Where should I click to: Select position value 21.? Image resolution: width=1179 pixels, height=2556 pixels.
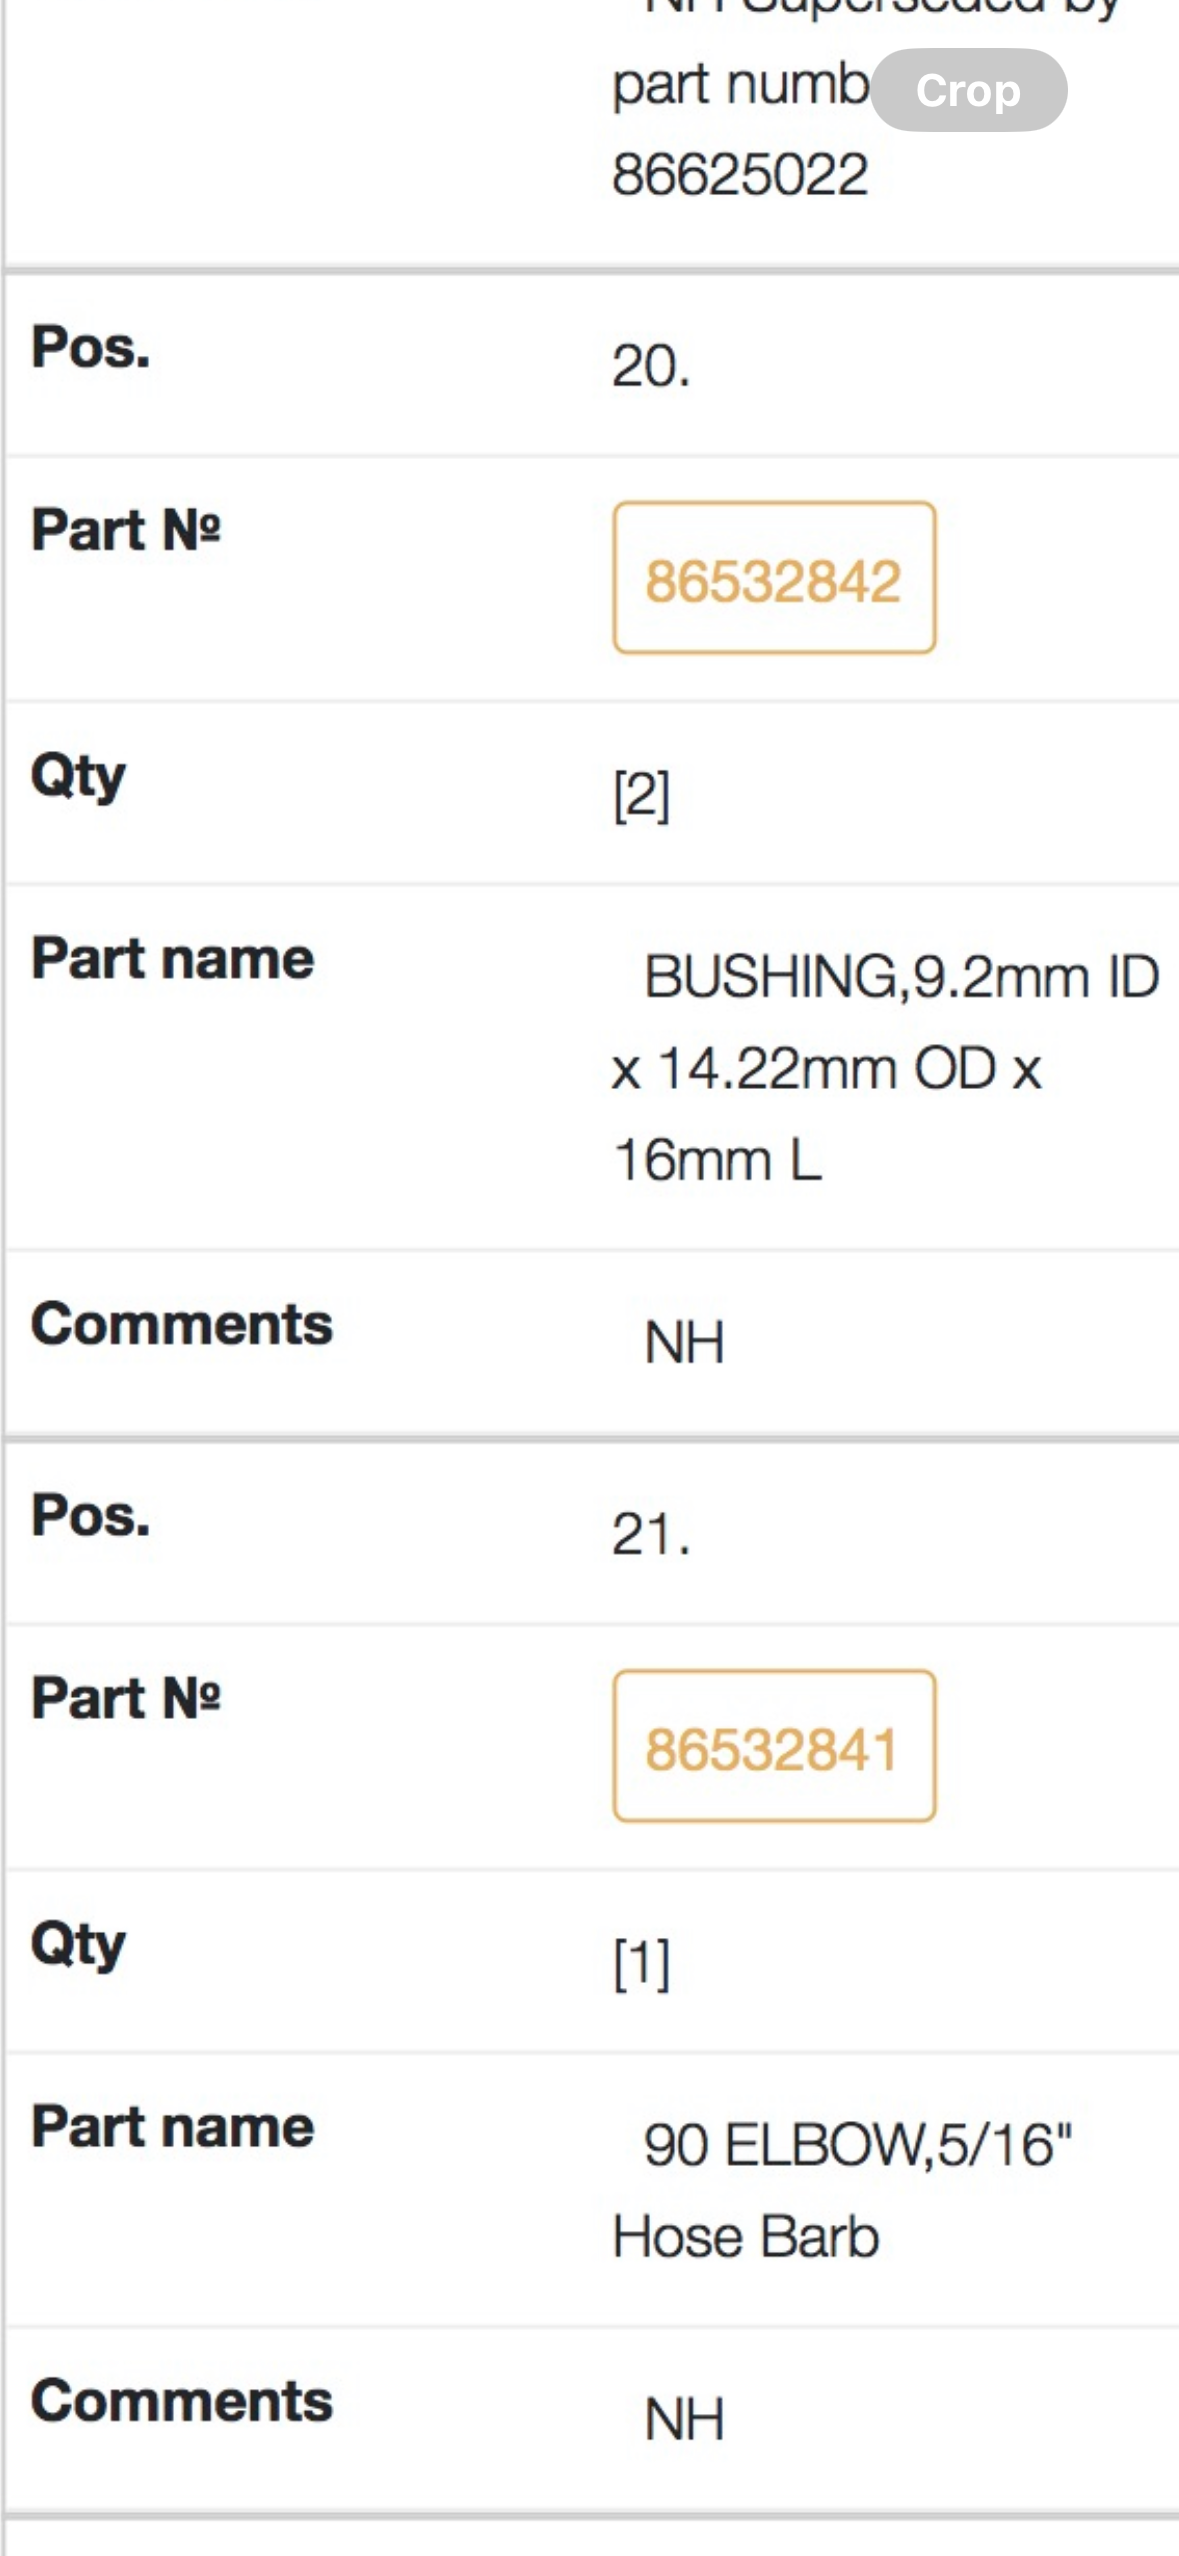click(x=651, y=1533)
